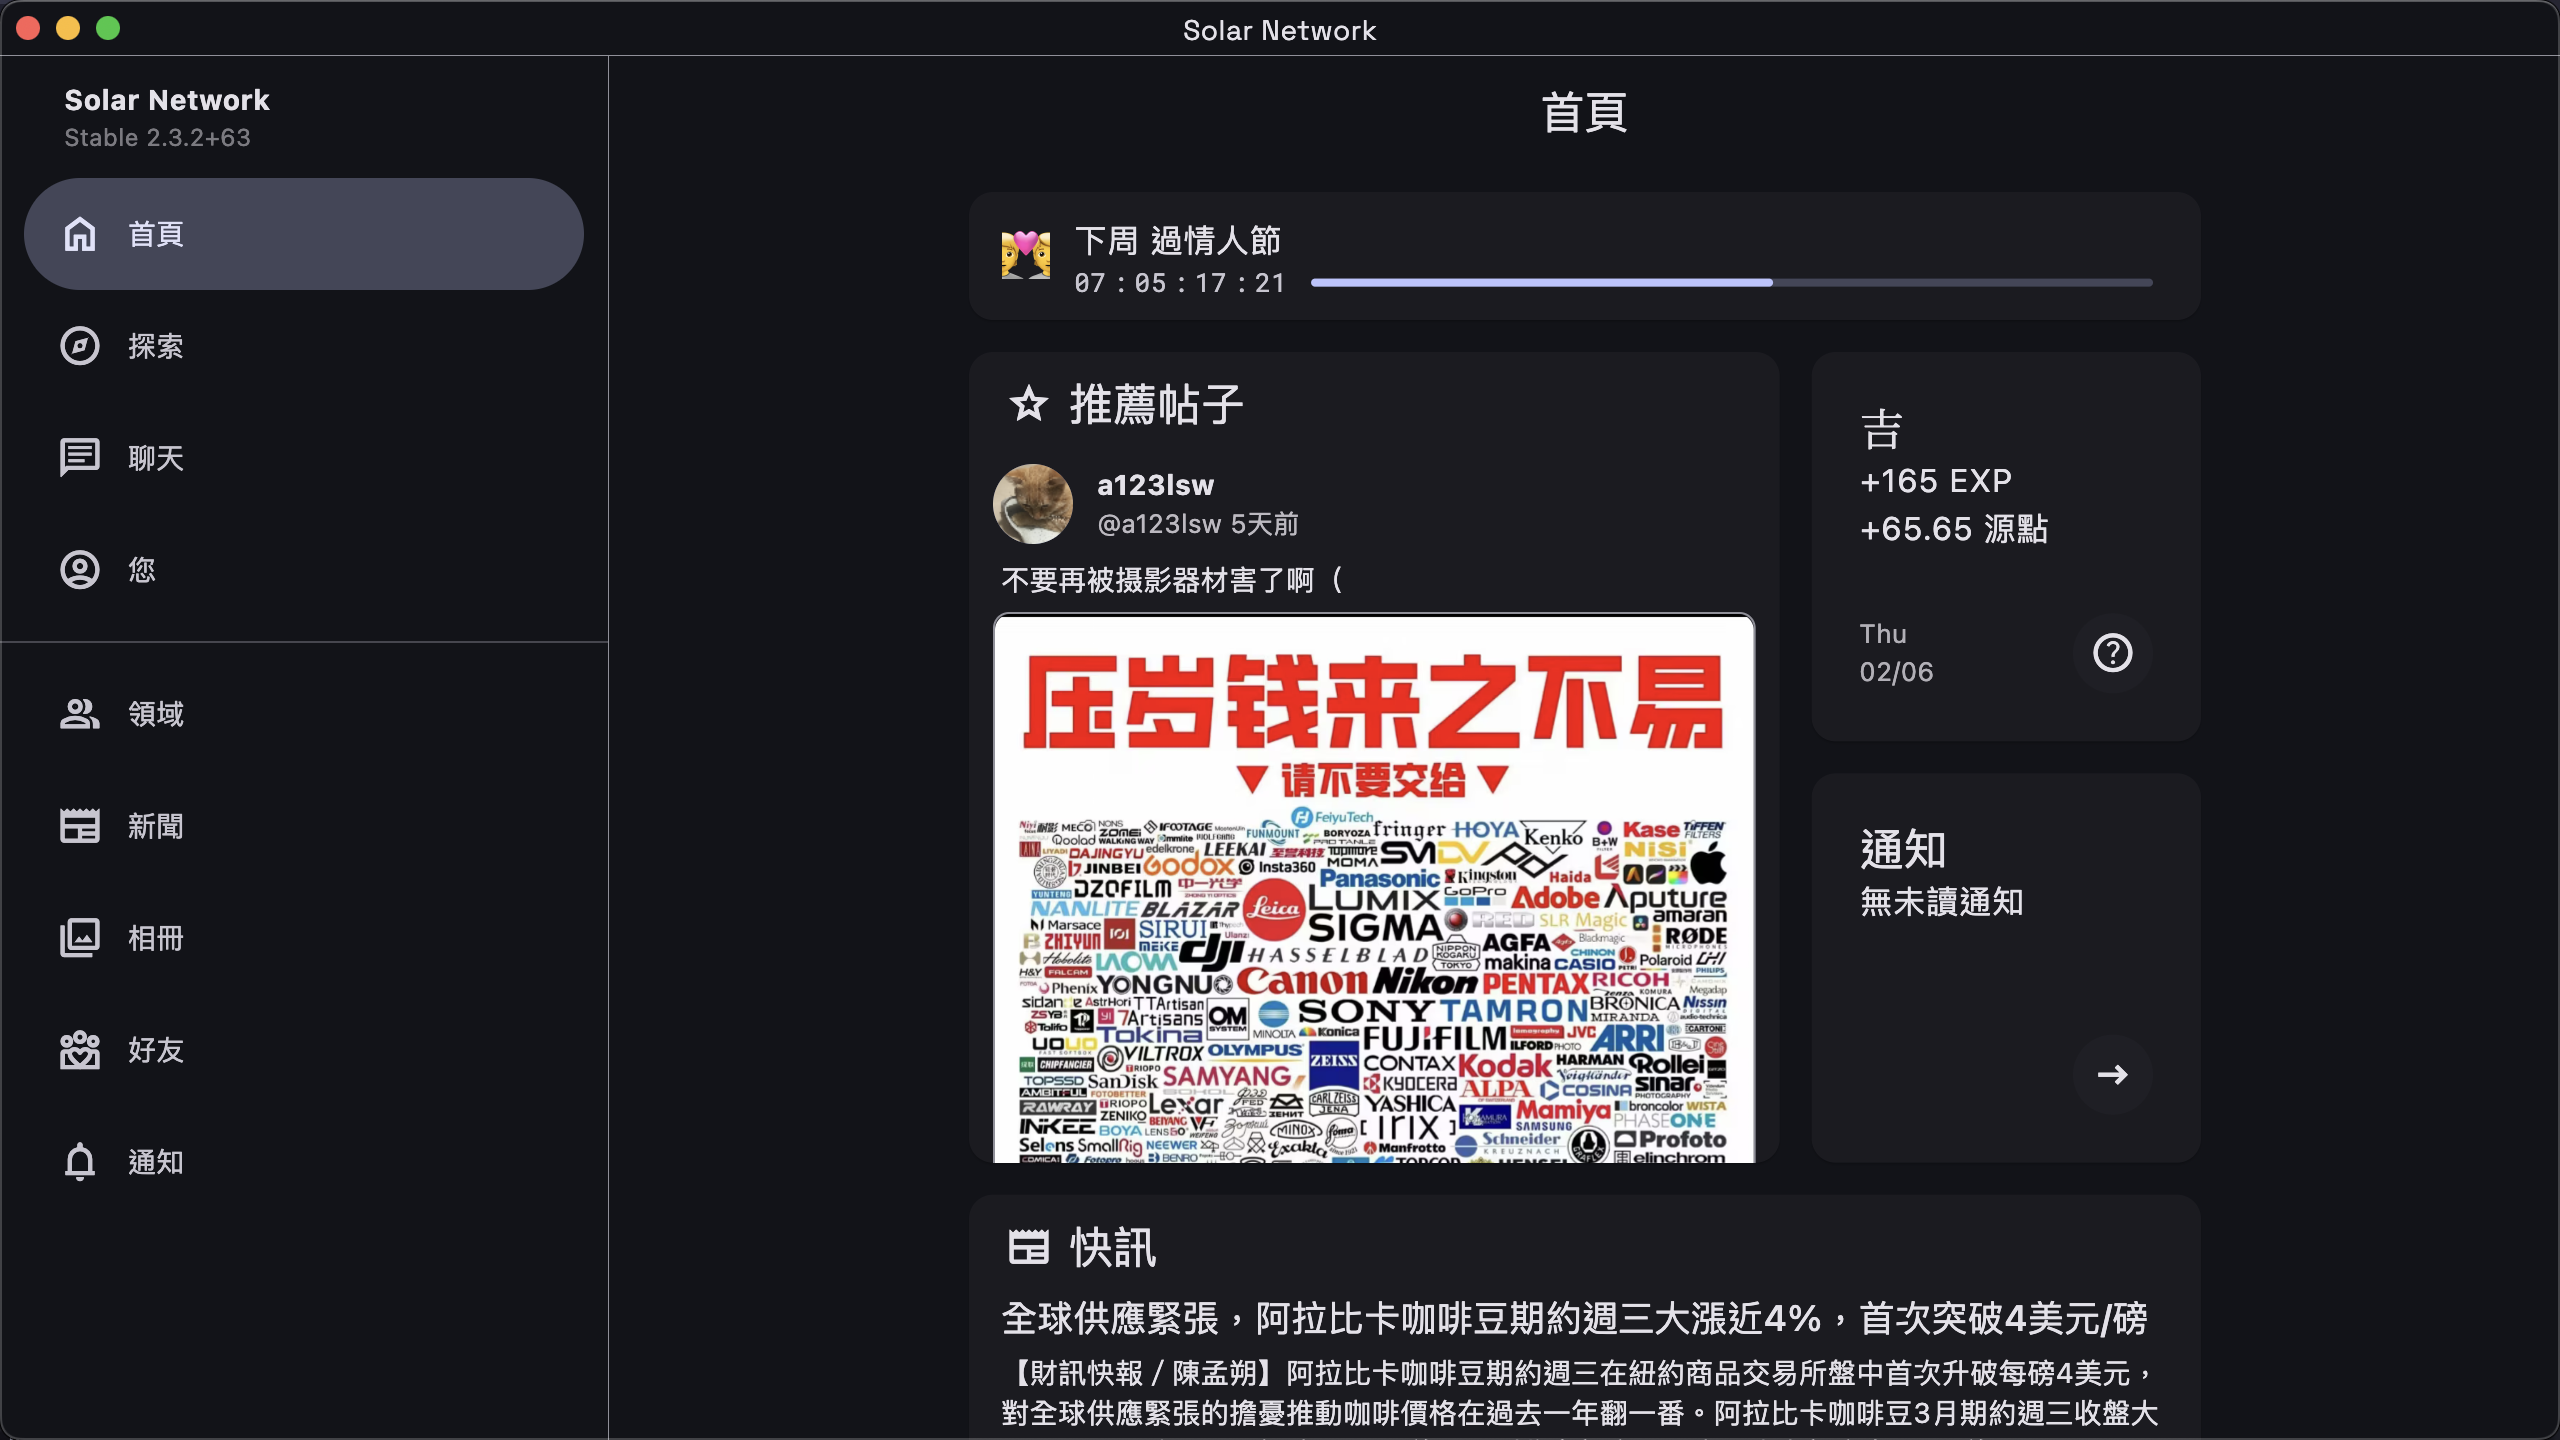Go to the 探索 menu label

pyautogui.click(x=156, y=346)
